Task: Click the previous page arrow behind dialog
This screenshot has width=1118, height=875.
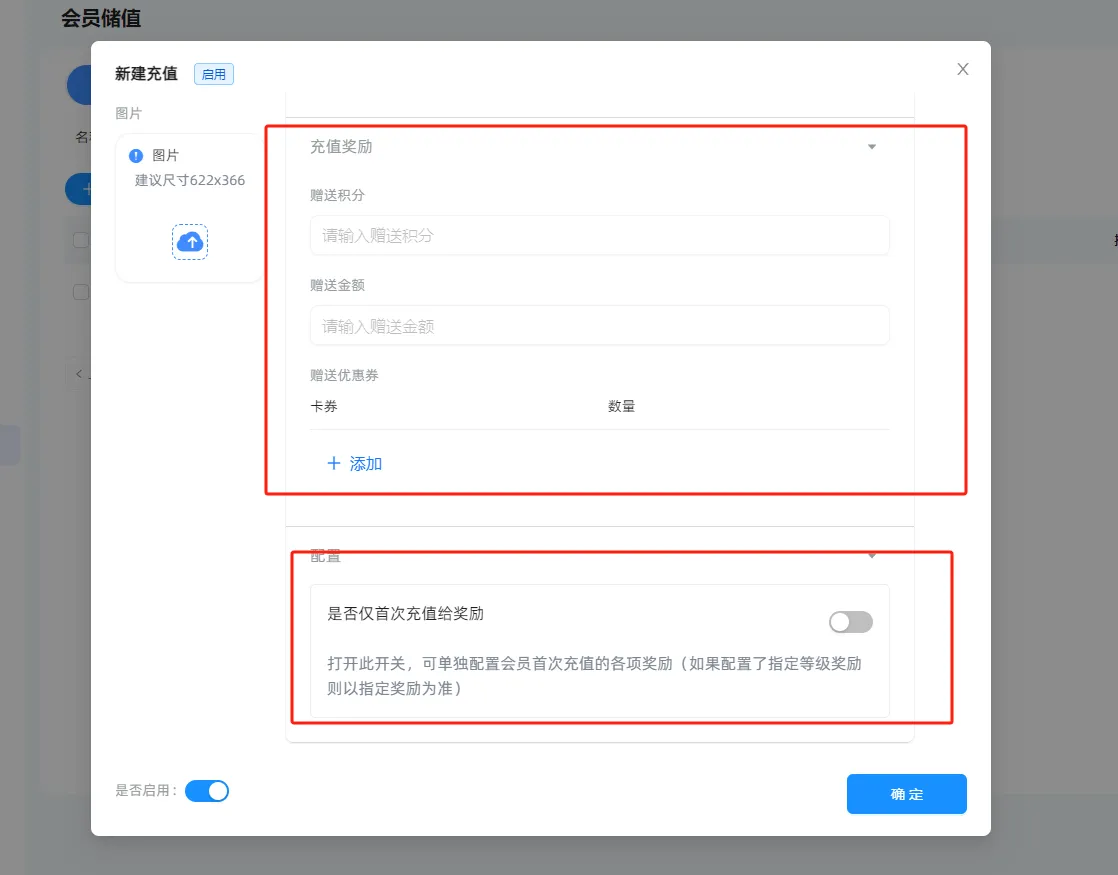Action: (80, 374)
